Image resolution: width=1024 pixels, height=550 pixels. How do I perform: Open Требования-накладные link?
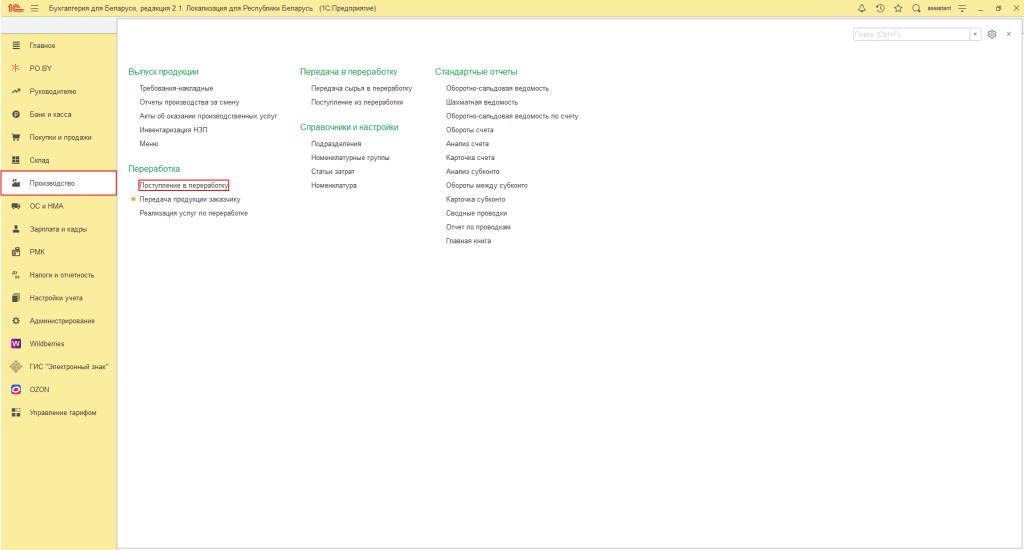[x=176, y=88]
